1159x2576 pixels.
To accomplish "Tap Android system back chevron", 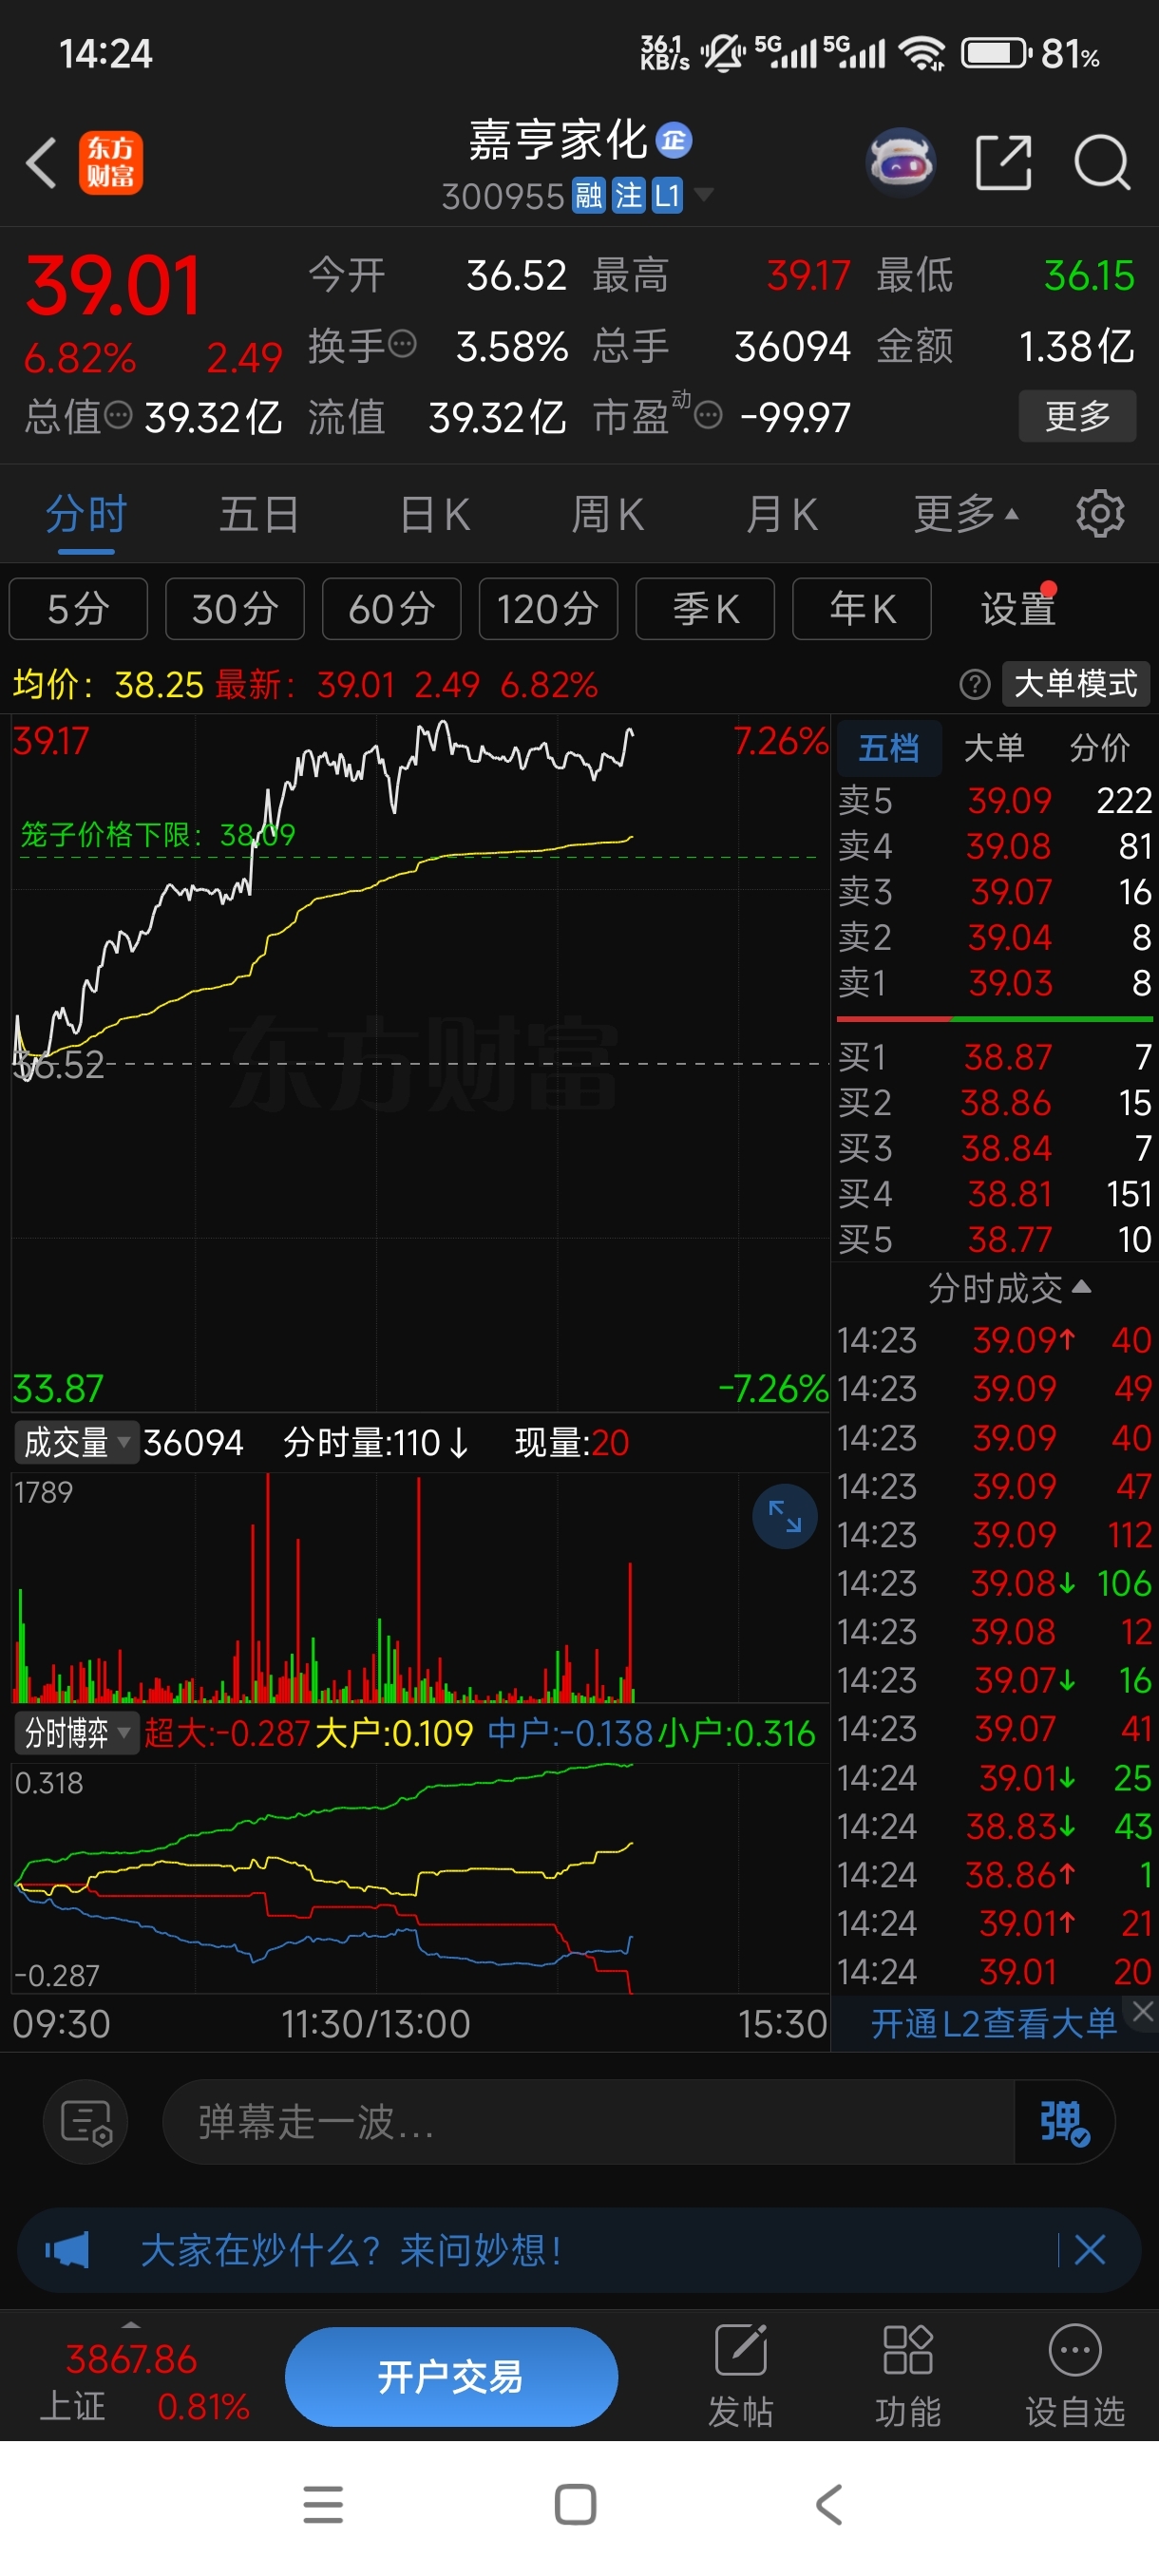I will 829,2504.
